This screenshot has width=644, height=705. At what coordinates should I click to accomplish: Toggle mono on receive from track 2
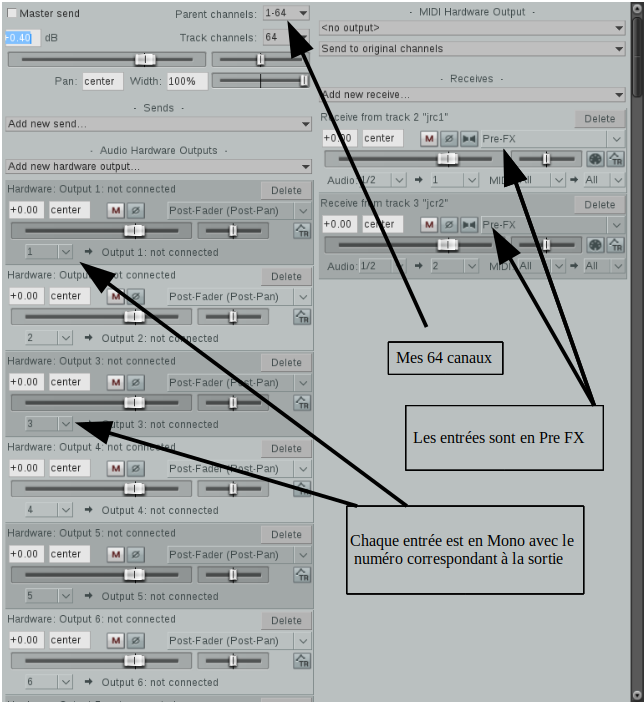click(469, 138)
